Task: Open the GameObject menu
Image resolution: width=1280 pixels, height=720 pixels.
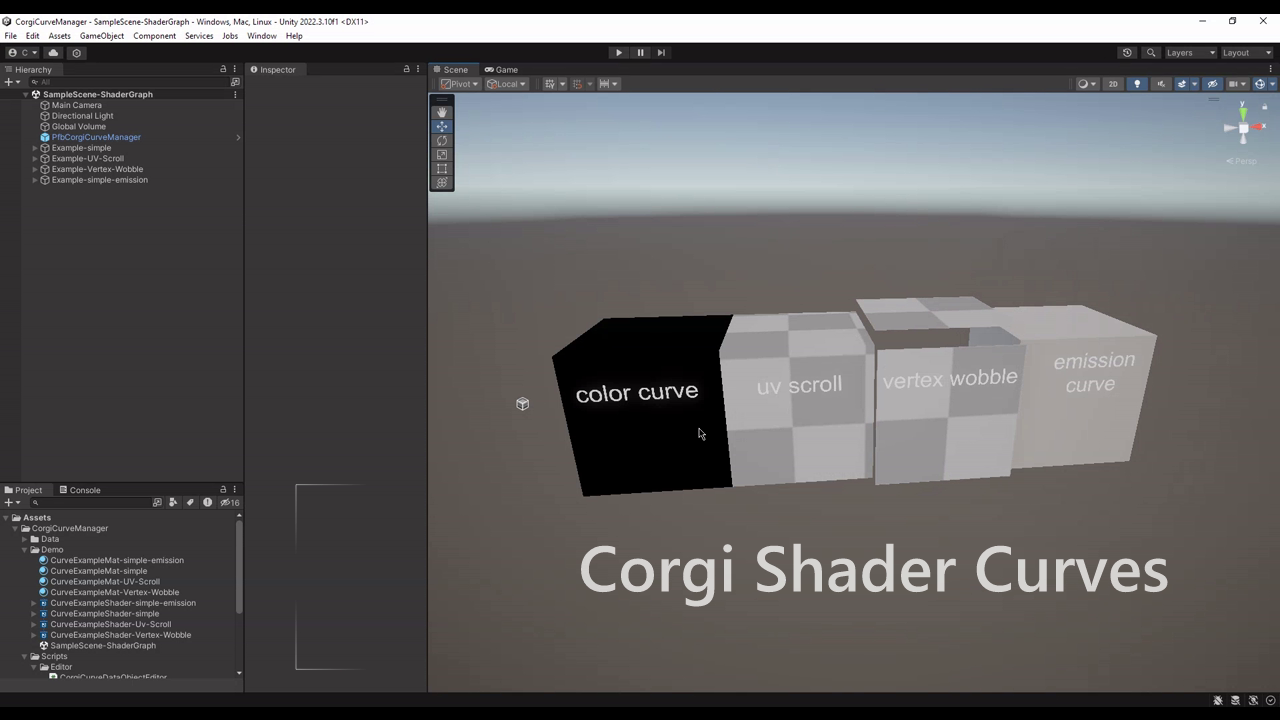Action: (102, 36)
